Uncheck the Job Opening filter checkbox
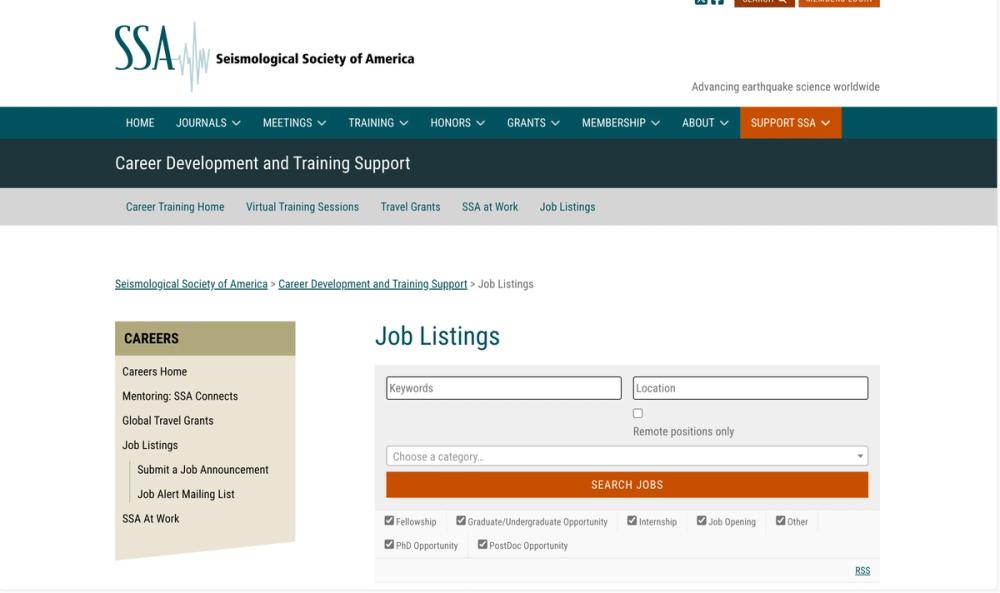This screenshot has width=1000, height=593. (702, 520)
